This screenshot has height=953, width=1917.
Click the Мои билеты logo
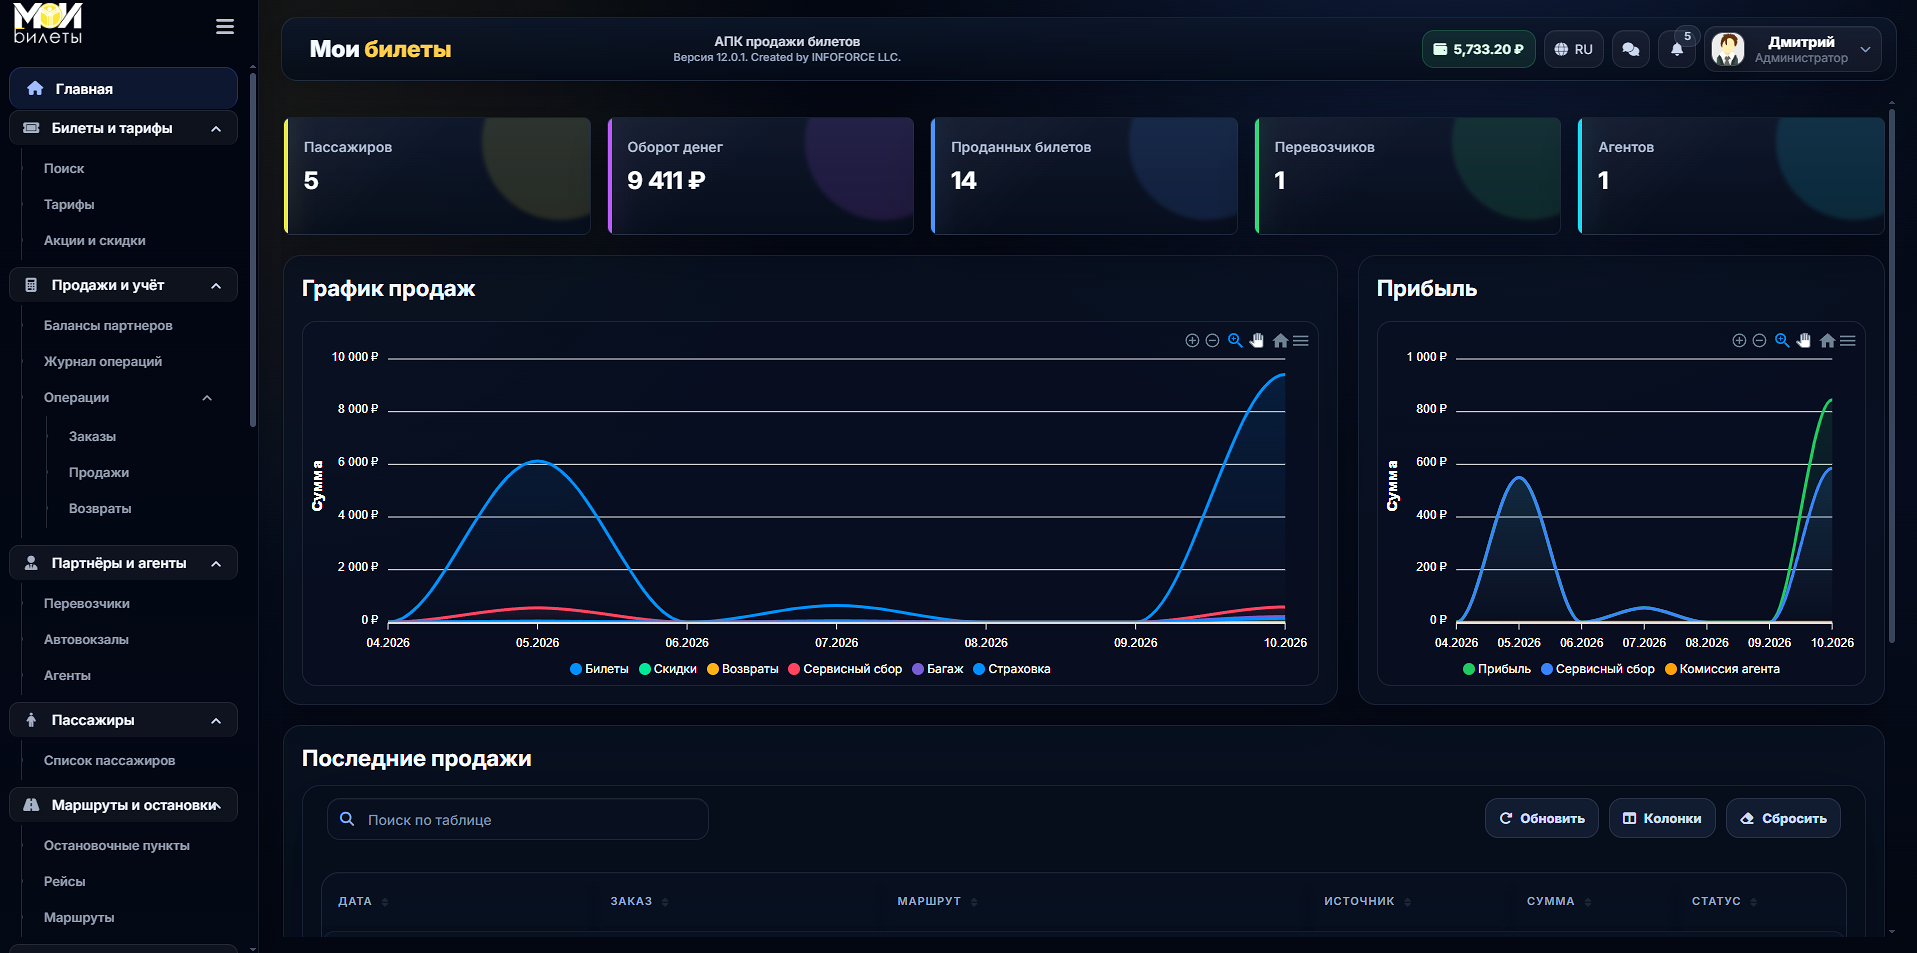48,24
